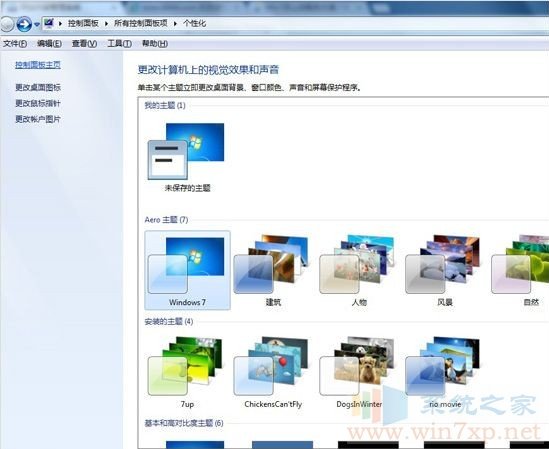Viewport: 549px width, 449px height.
Task: Open the 工具(T) menu
Action: pyautogui.click(x=119, y=43)
